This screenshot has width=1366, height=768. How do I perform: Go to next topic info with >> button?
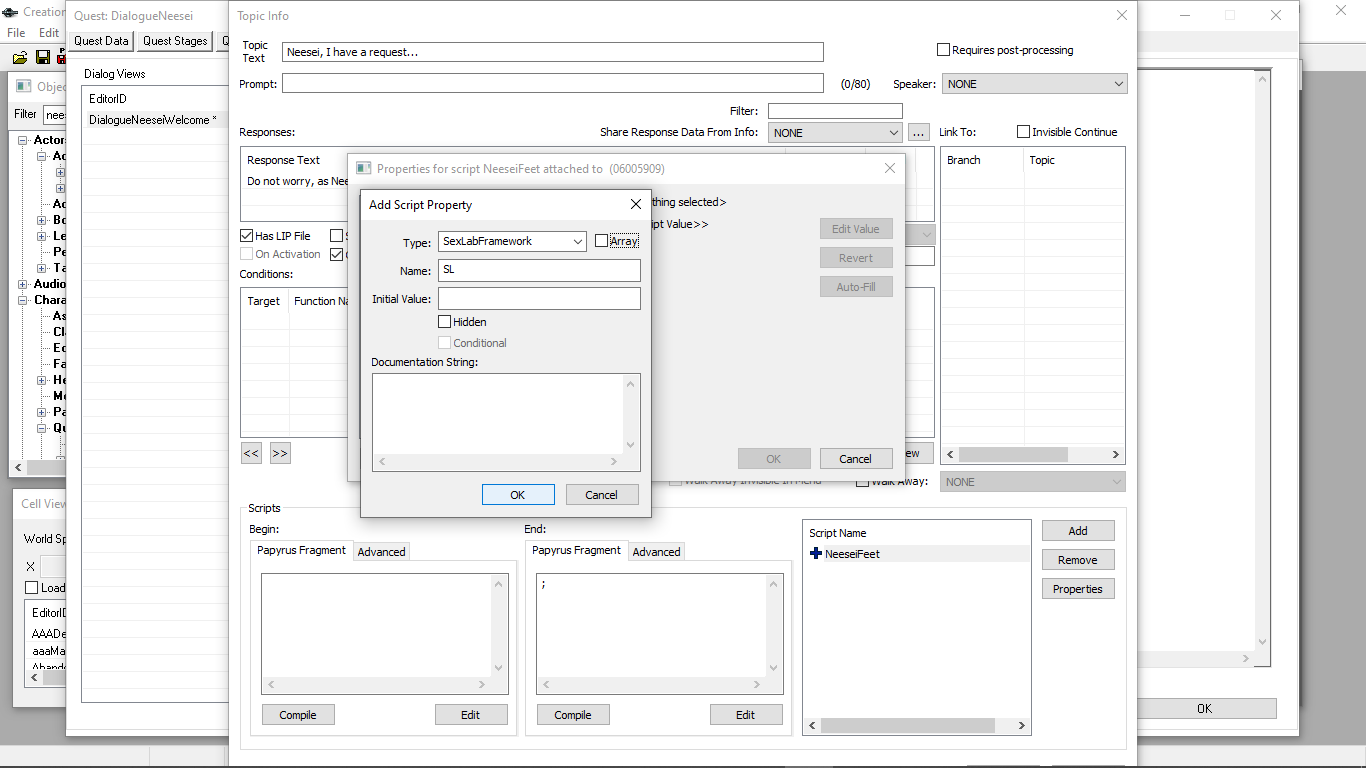[x=280, y=453]
